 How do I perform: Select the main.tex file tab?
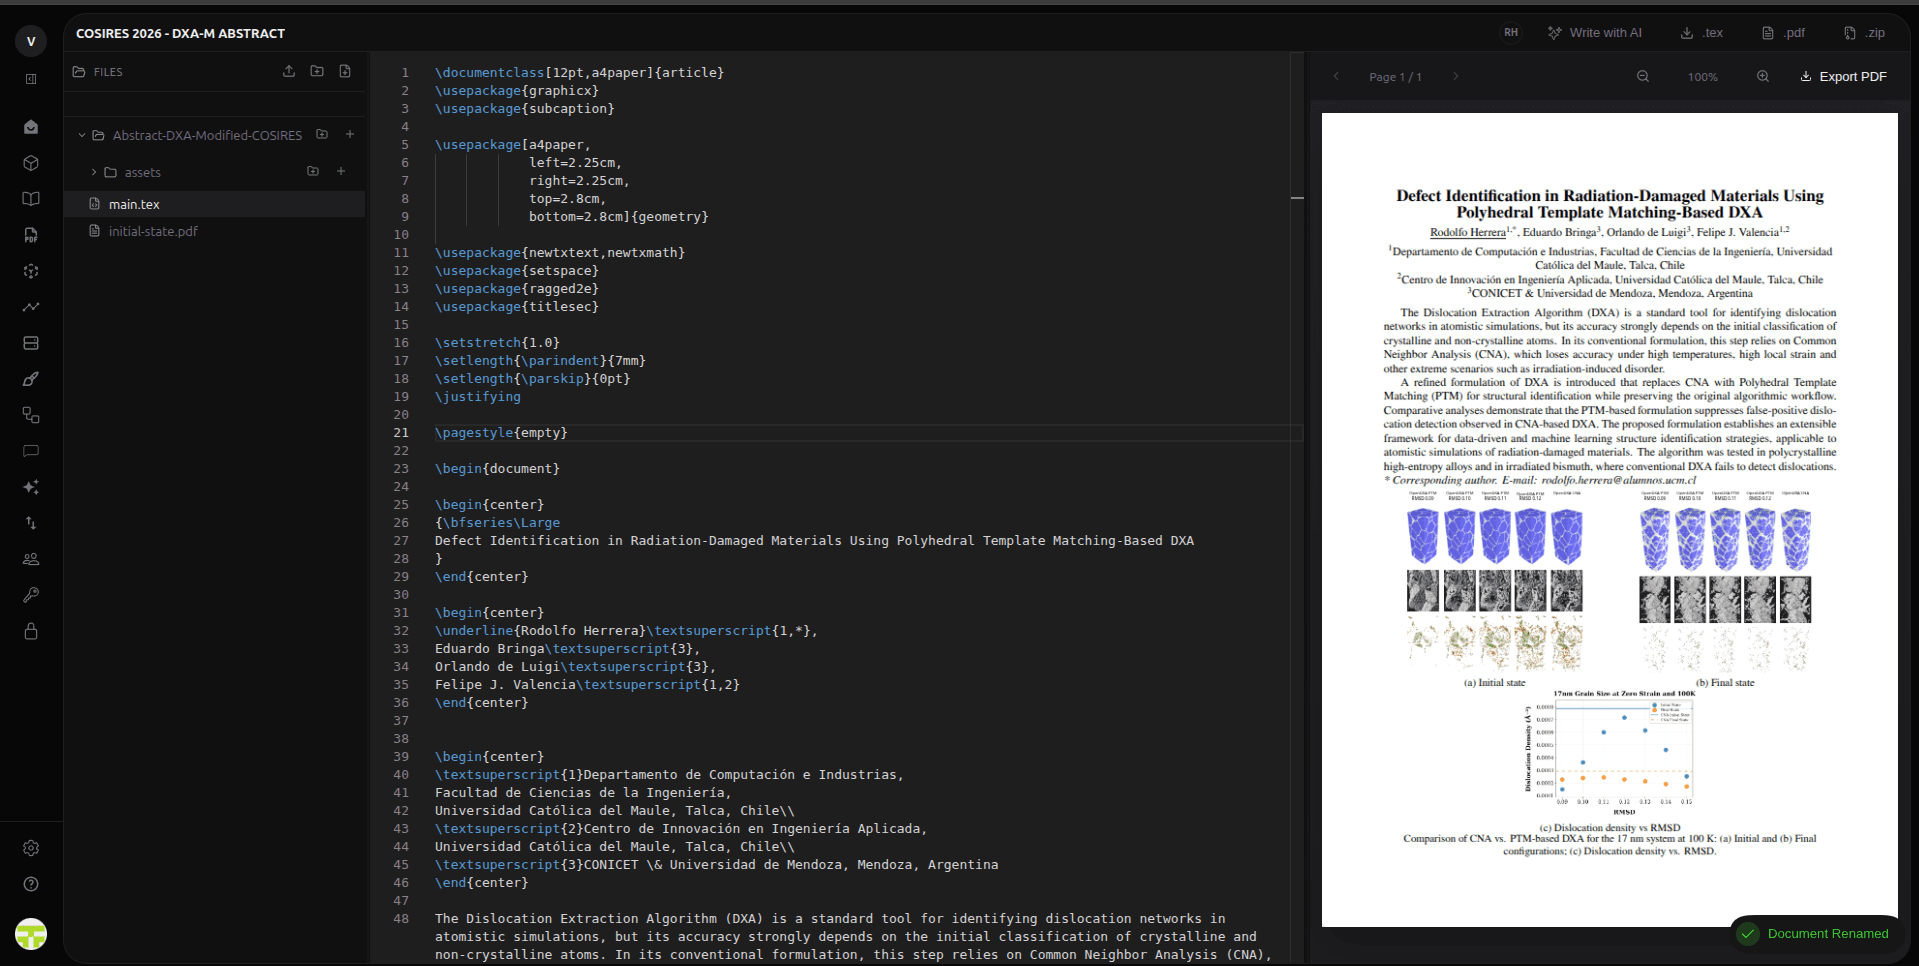[x=134, y=204]
